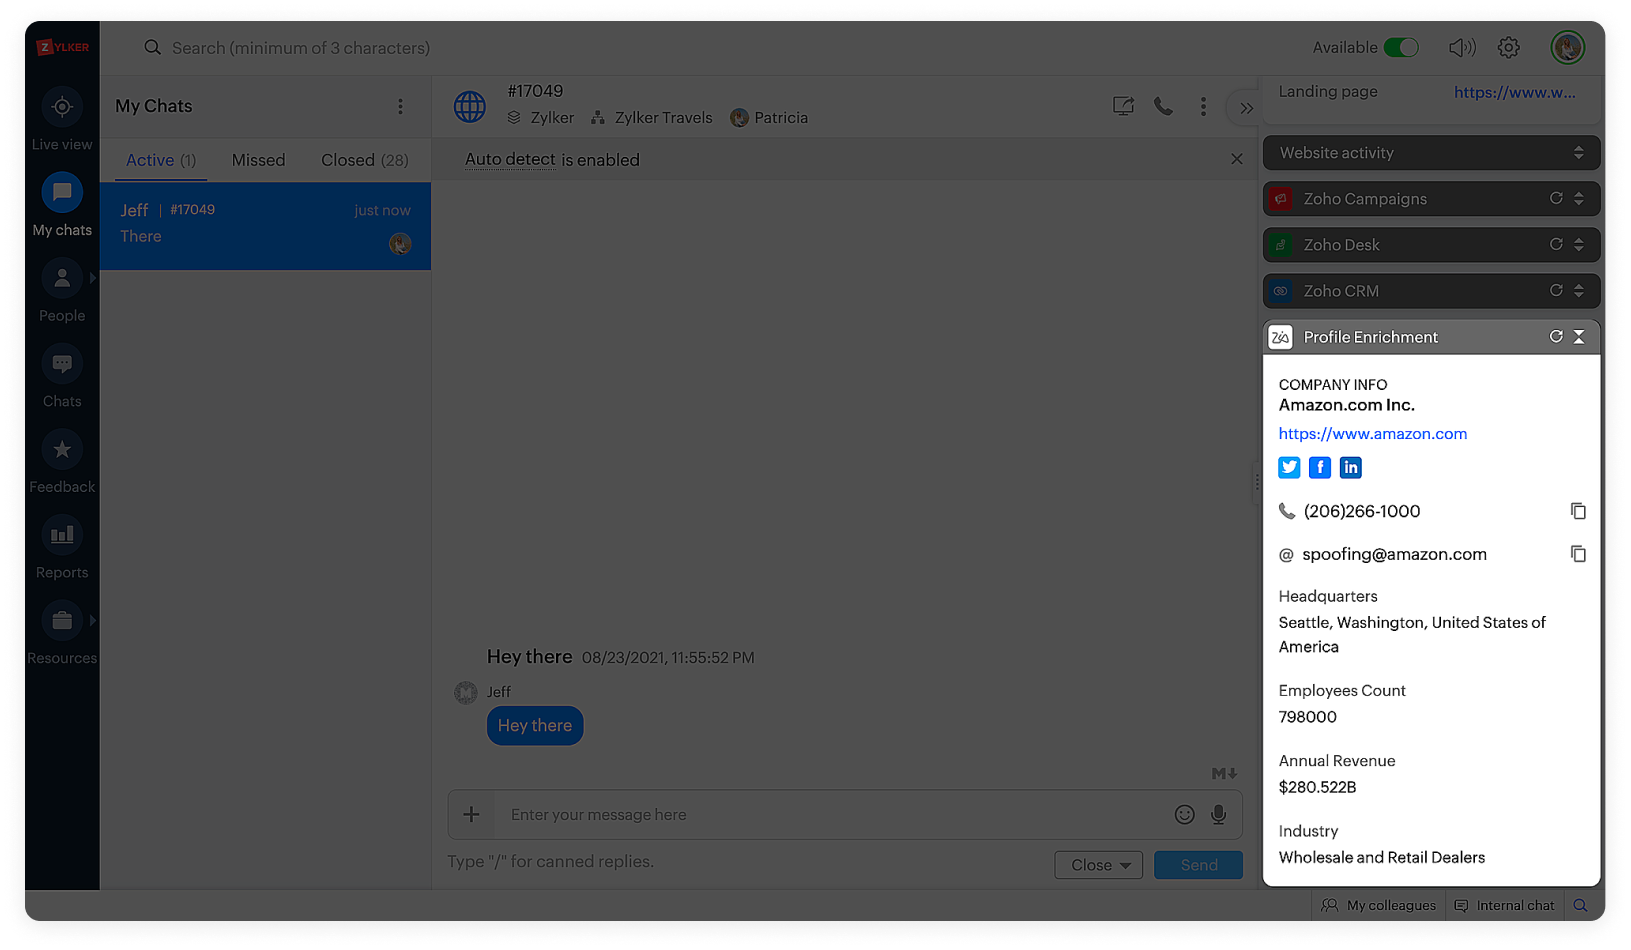Open the emoji picker

pos(1184,815)
